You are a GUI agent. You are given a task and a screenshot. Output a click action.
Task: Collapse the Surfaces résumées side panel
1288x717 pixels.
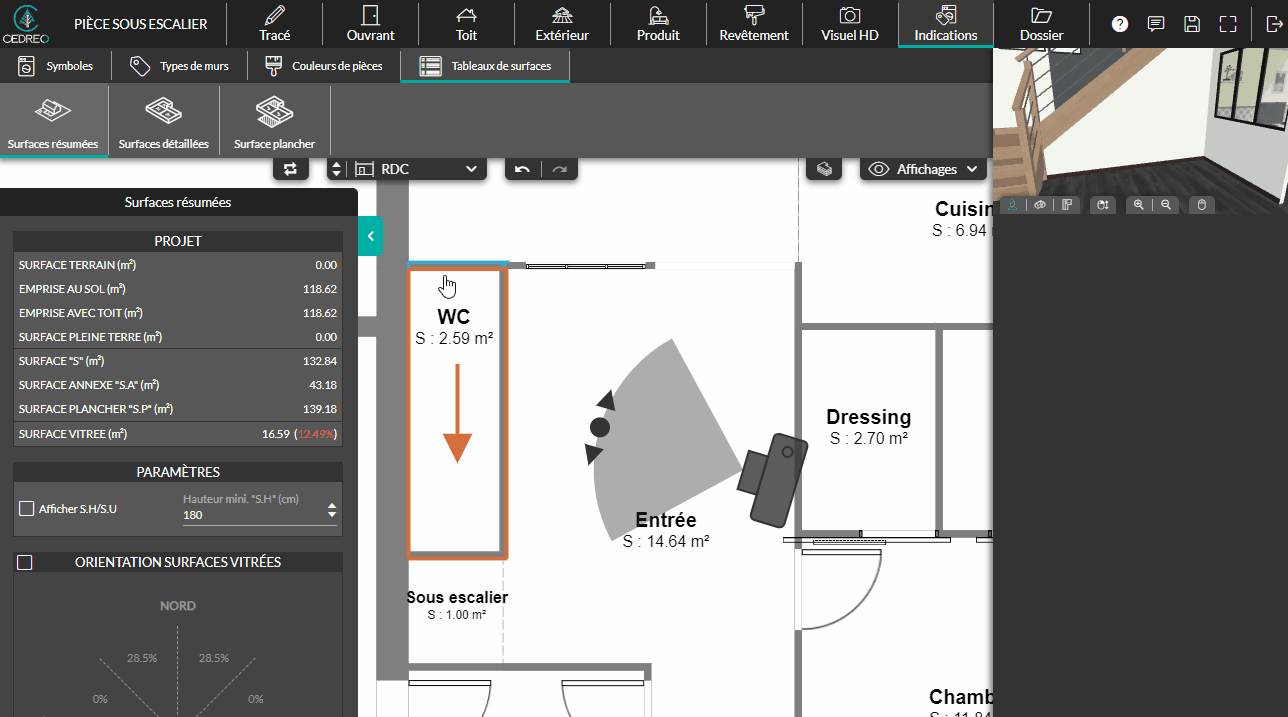pyautogui.click(x=370, y=236)
